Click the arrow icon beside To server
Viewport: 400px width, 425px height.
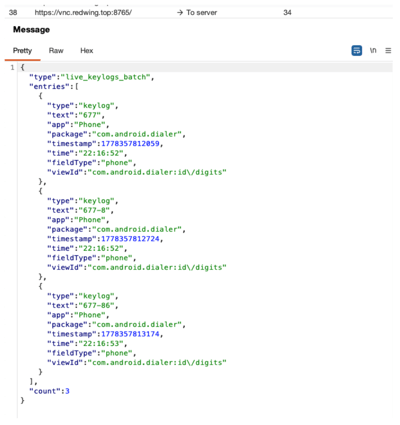[x=180, y=13]
